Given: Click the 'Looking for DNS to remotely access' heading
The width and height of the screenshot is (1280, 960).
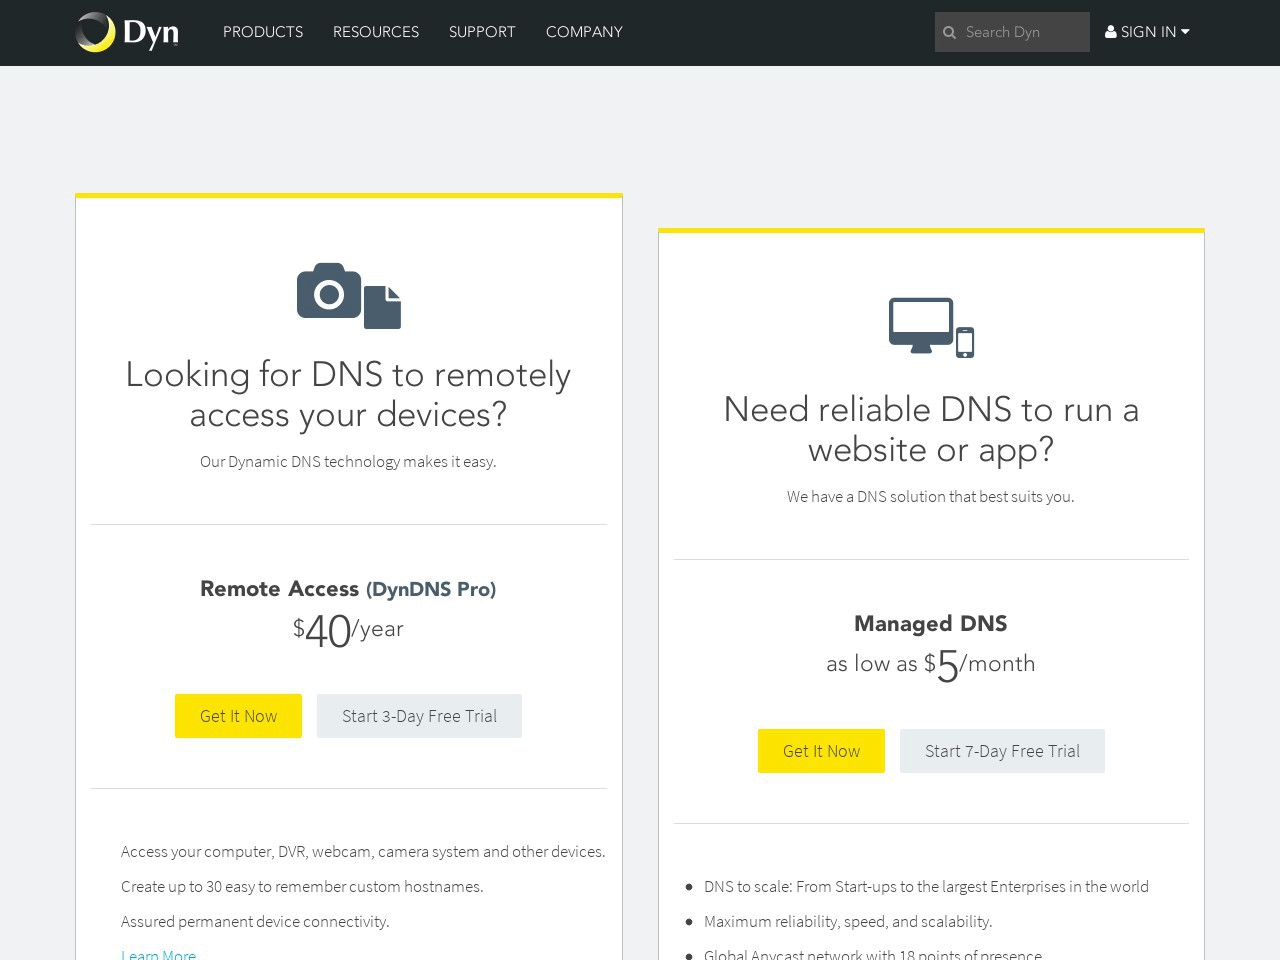Looking at the screenshot, I should coord(348,394).
